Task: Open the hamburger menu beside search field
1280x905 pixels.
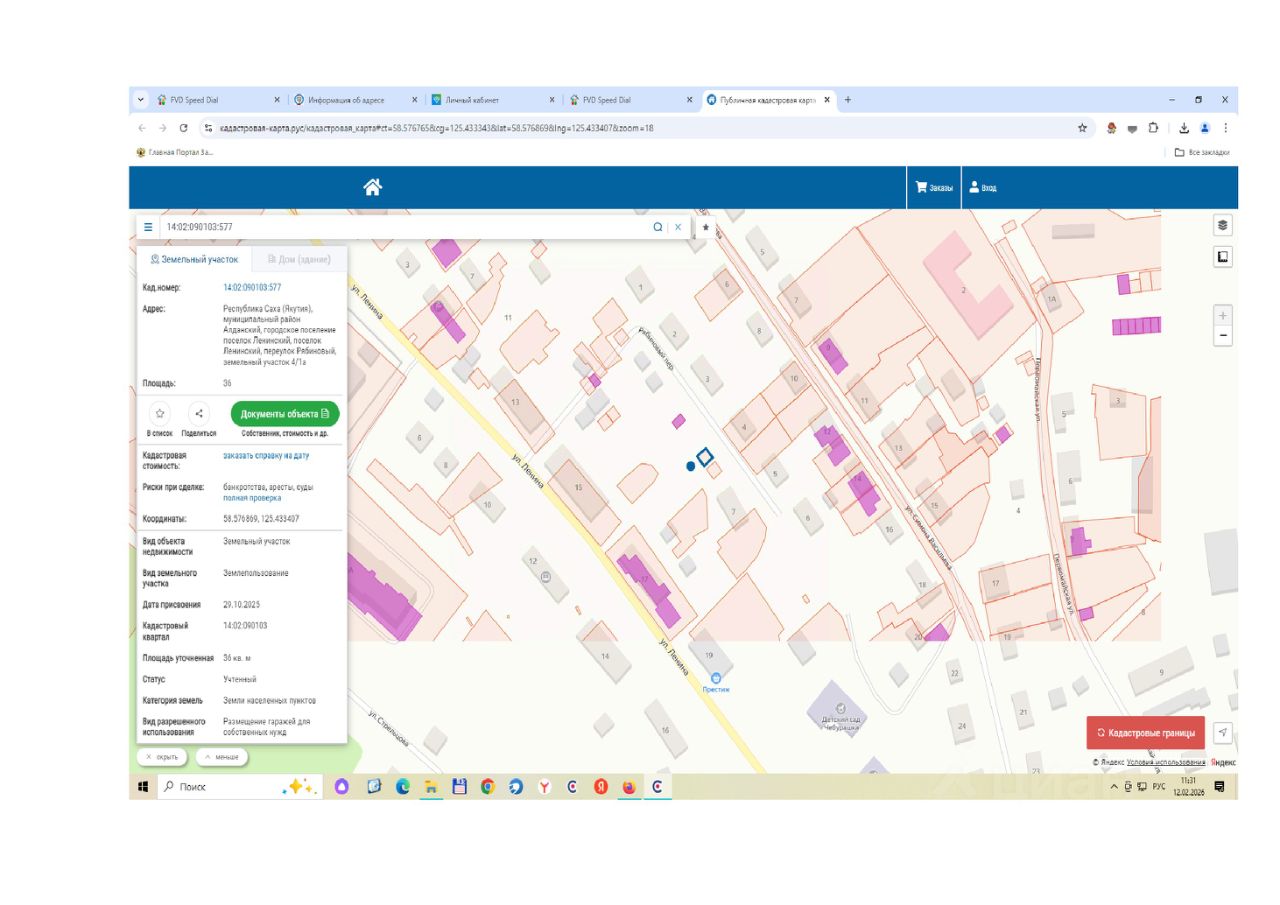Action: [x=148, y=227]
